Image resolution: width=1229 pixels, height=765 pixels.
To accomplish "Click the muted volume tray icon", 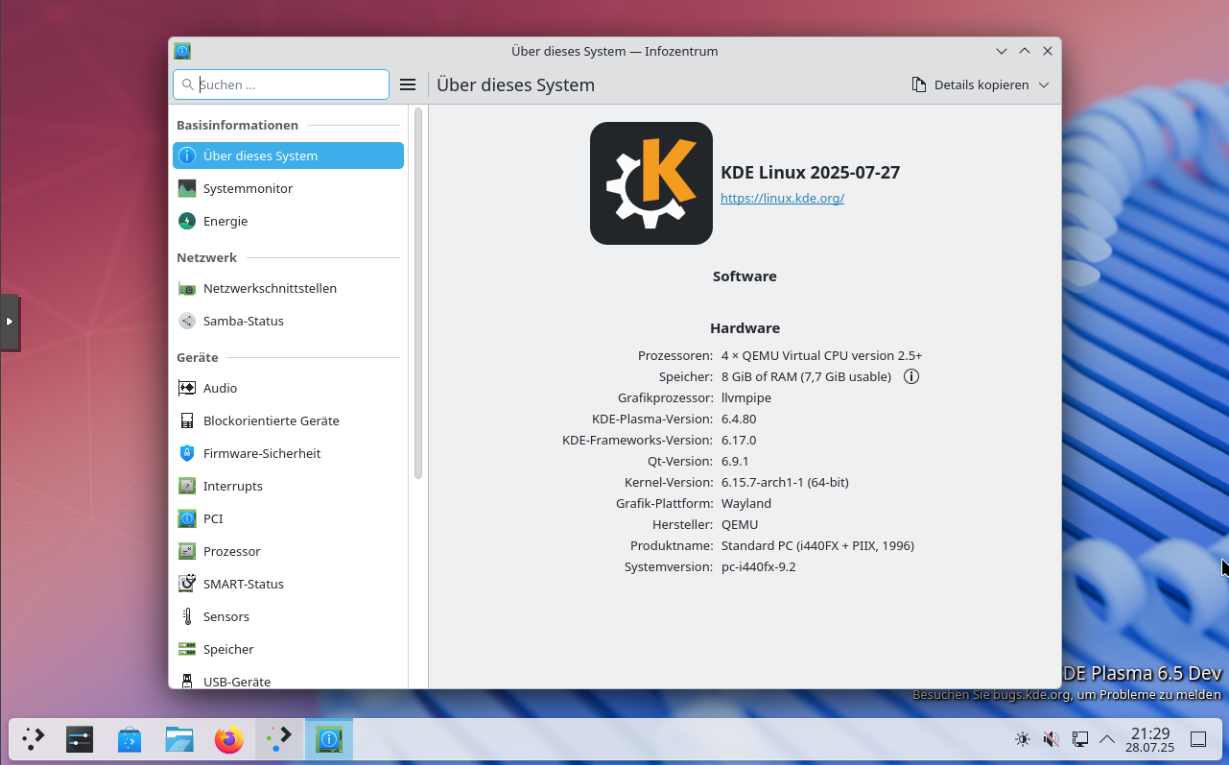I will 1051,739.
